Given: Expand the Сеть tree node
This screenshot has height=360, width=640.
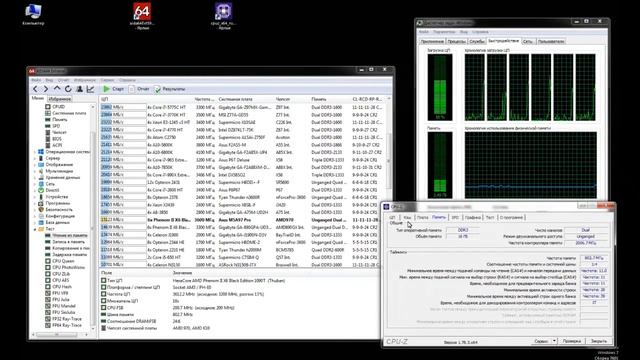Looking at the screenshot, I should (35, 184).
